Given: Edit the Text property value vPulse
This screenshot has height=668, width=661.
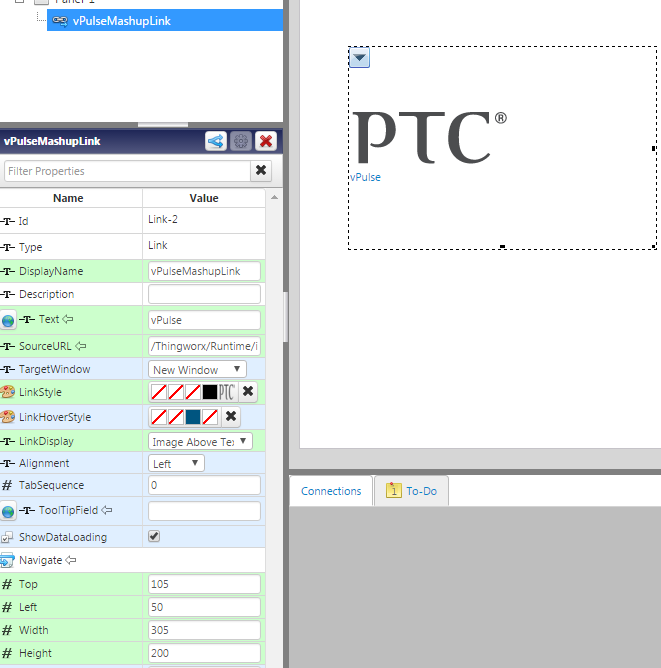Looking at the screenshot, I should click(x=204, y=320).
